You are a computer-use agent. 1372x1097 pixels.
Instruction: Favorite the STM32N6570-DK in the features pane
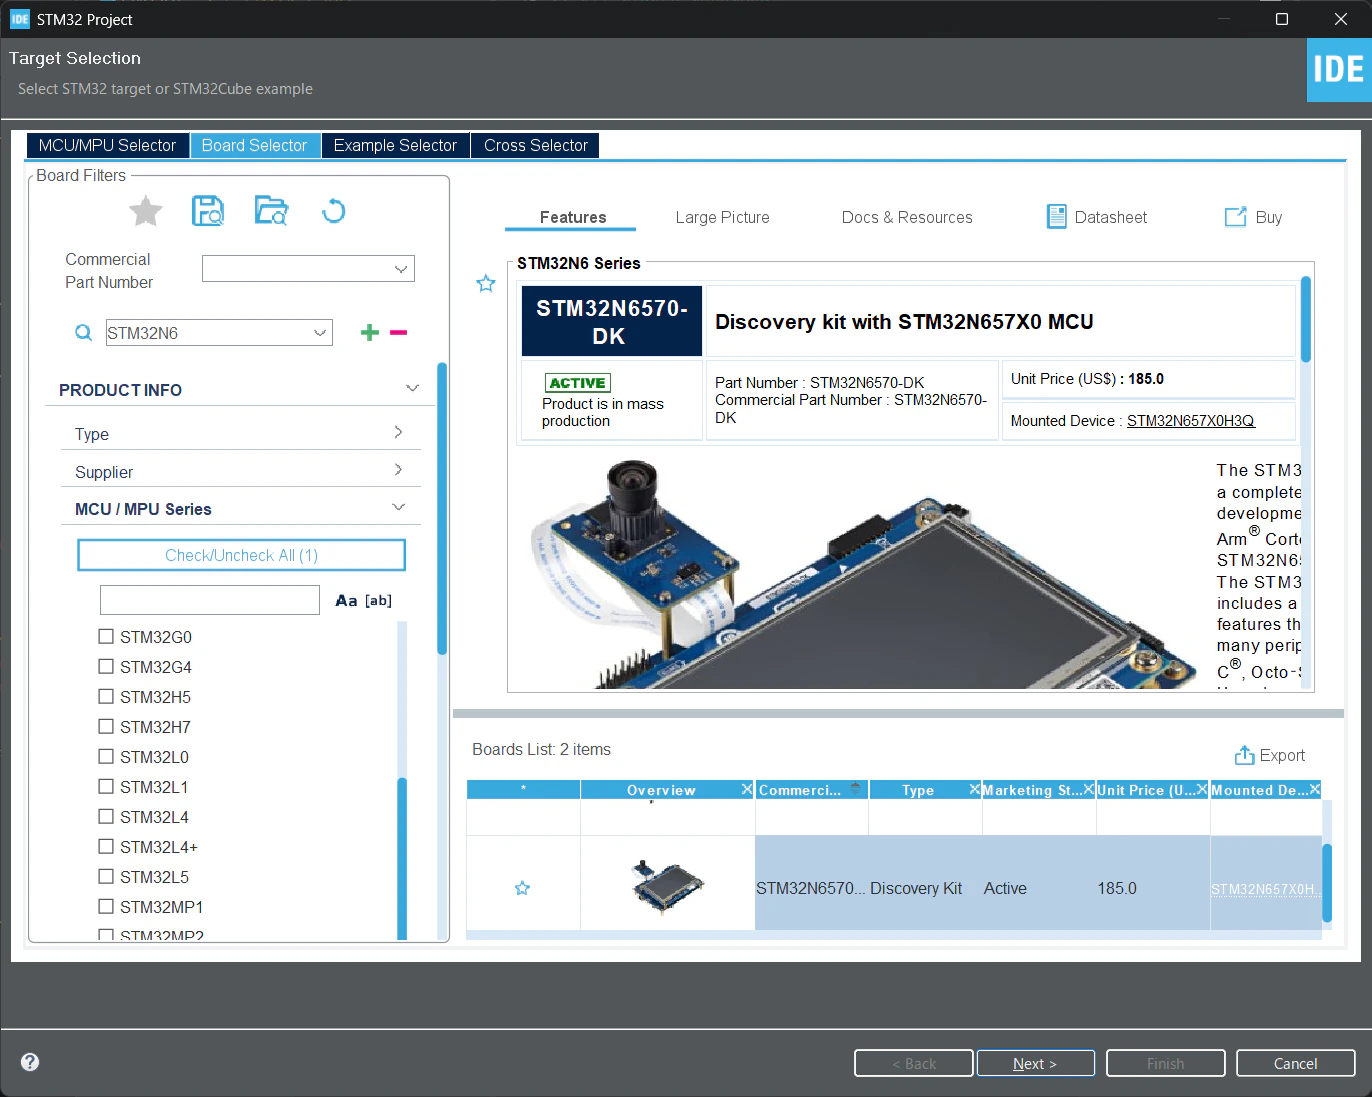click(x=486, y=283)
